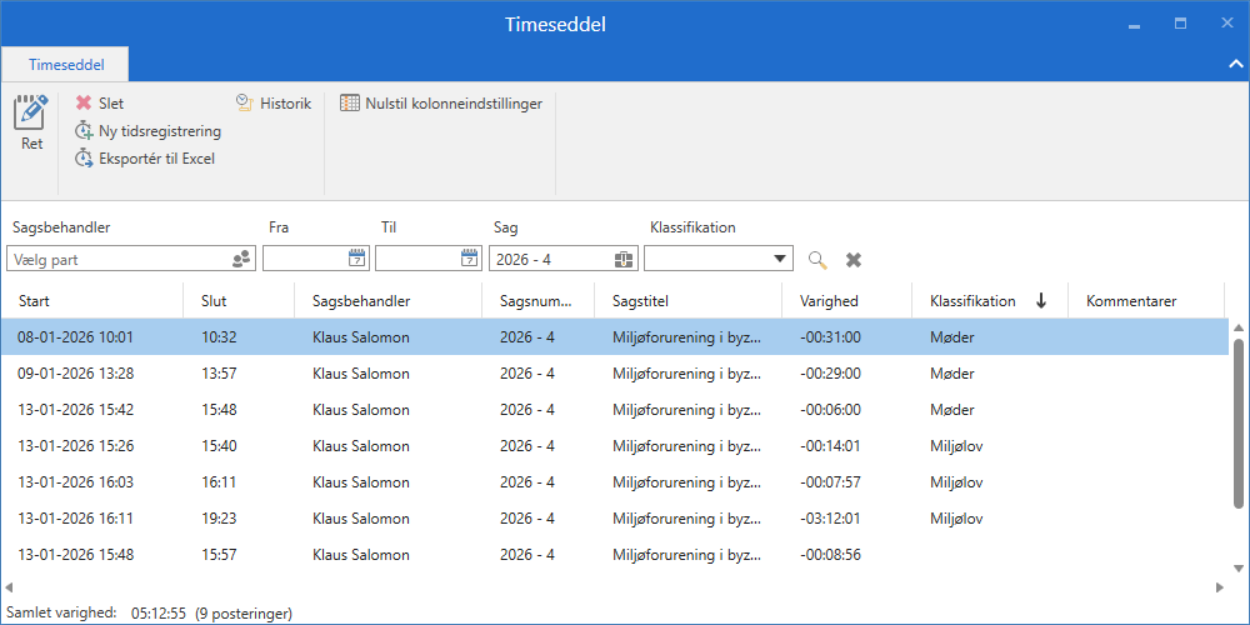This screenshot has width=1250, height=625.
Task: Expand the Klassifikation dropdown
Action: [x=780, y=259]
